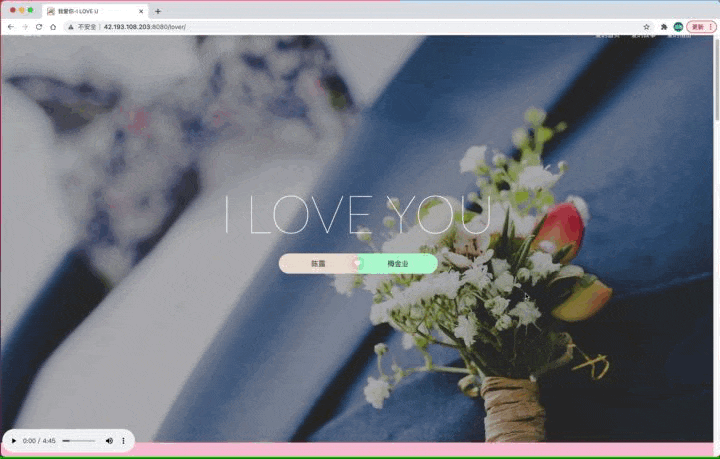
Task: Click the 0:00 / 4:45 time display
Action: (x=39, y=441)
